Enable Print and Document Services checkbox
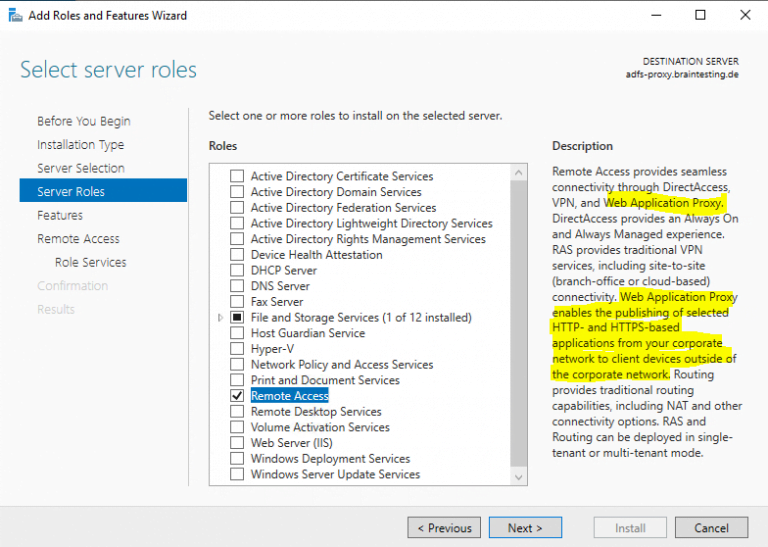768x547 pixels. [x=237, y=380]
